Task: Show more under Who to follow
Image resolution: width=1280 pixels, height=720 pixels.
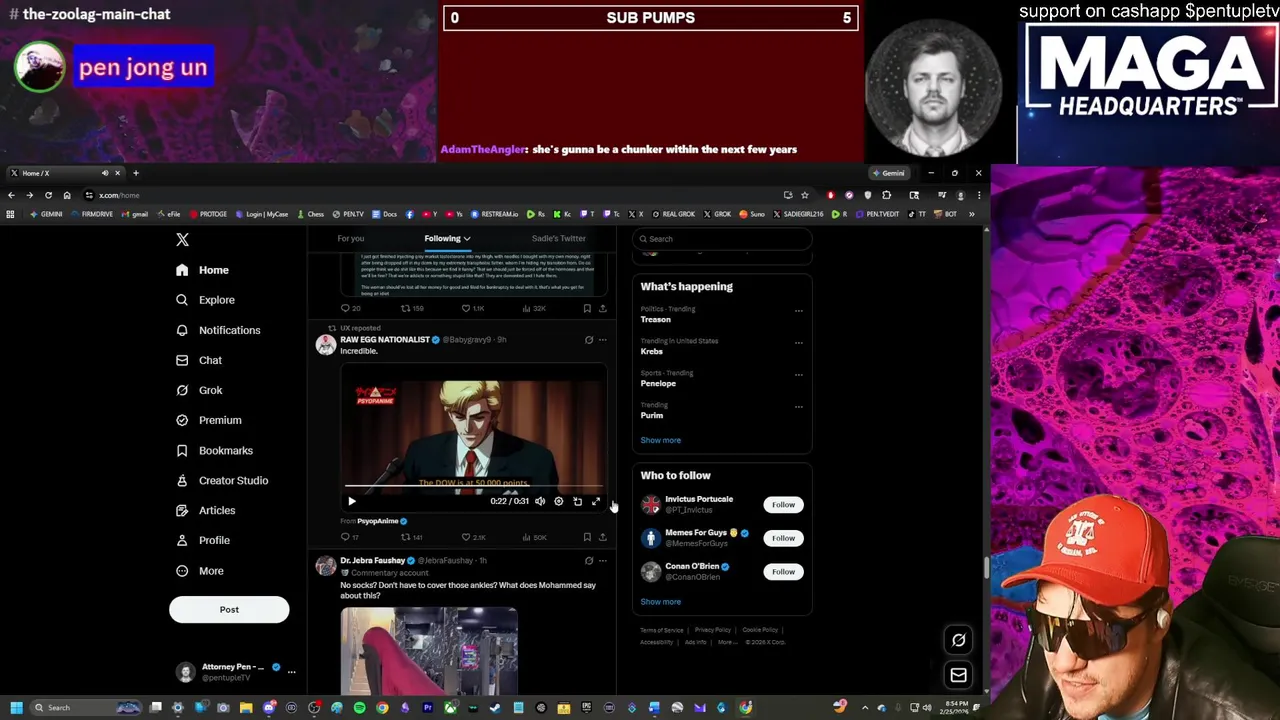Action: (x=660, y=602)
